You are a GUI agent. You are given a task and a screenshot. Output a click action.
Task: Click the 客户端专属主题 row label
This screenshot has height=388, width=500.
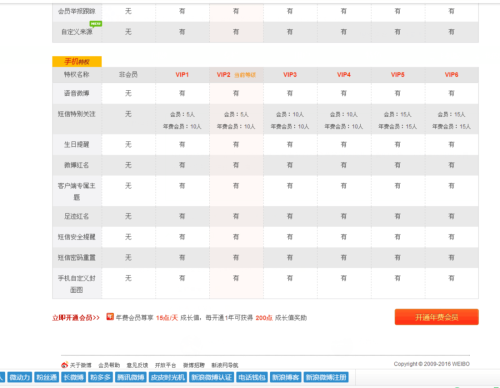click(x=77, y=191)
